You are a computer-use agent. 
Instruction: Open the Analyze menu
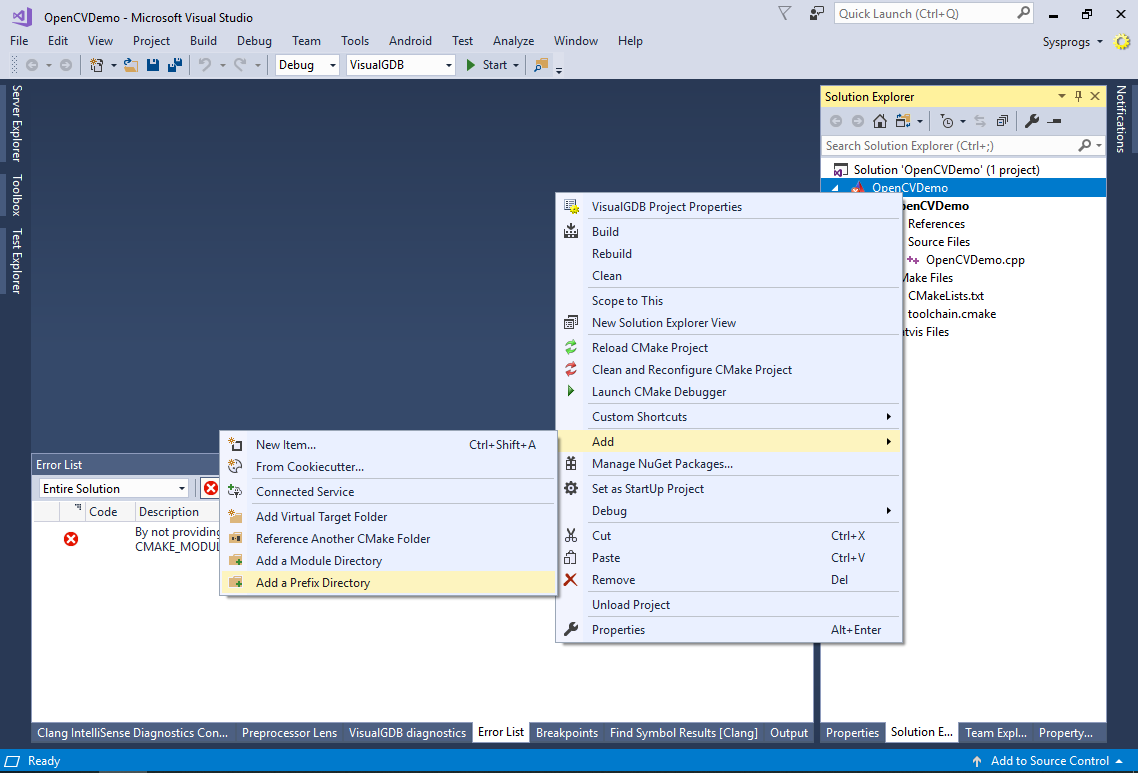click(513, 41)
